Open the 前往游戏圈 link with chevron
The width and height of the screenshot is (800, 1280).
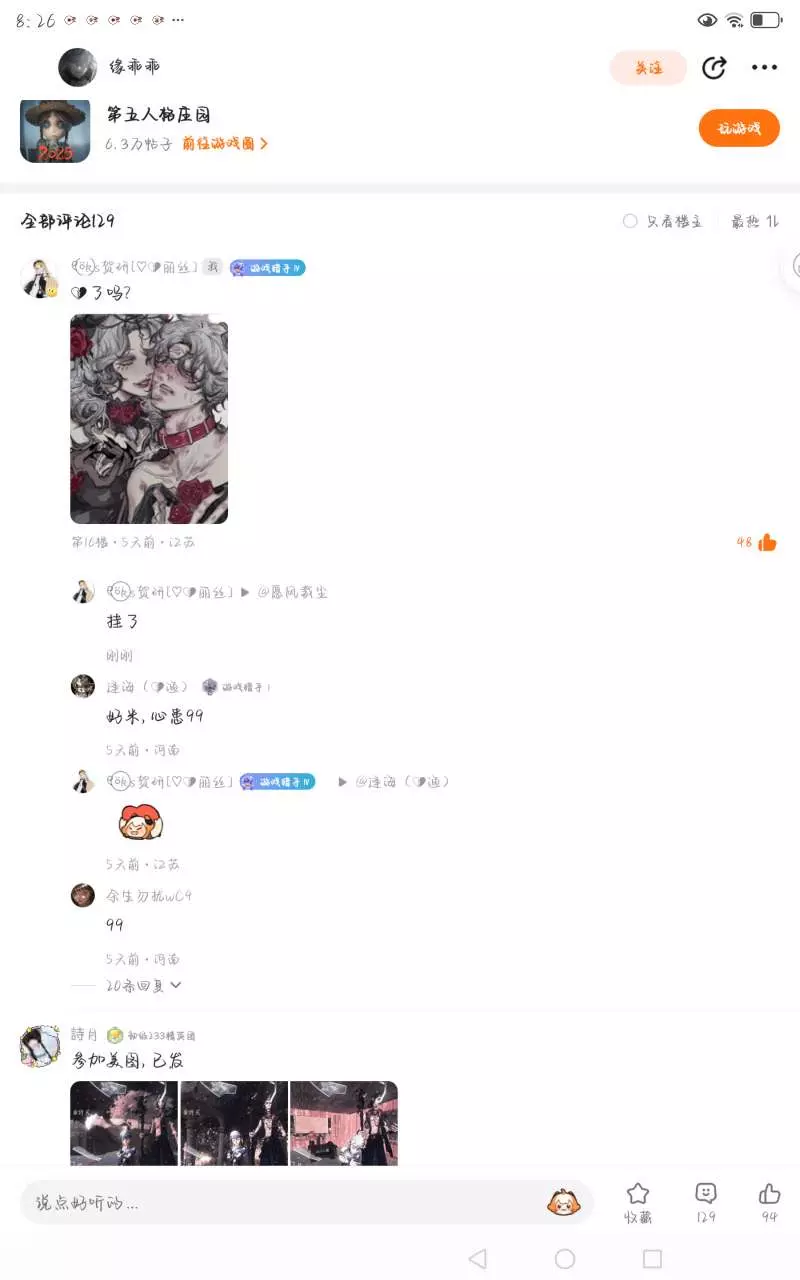point(225,143)
